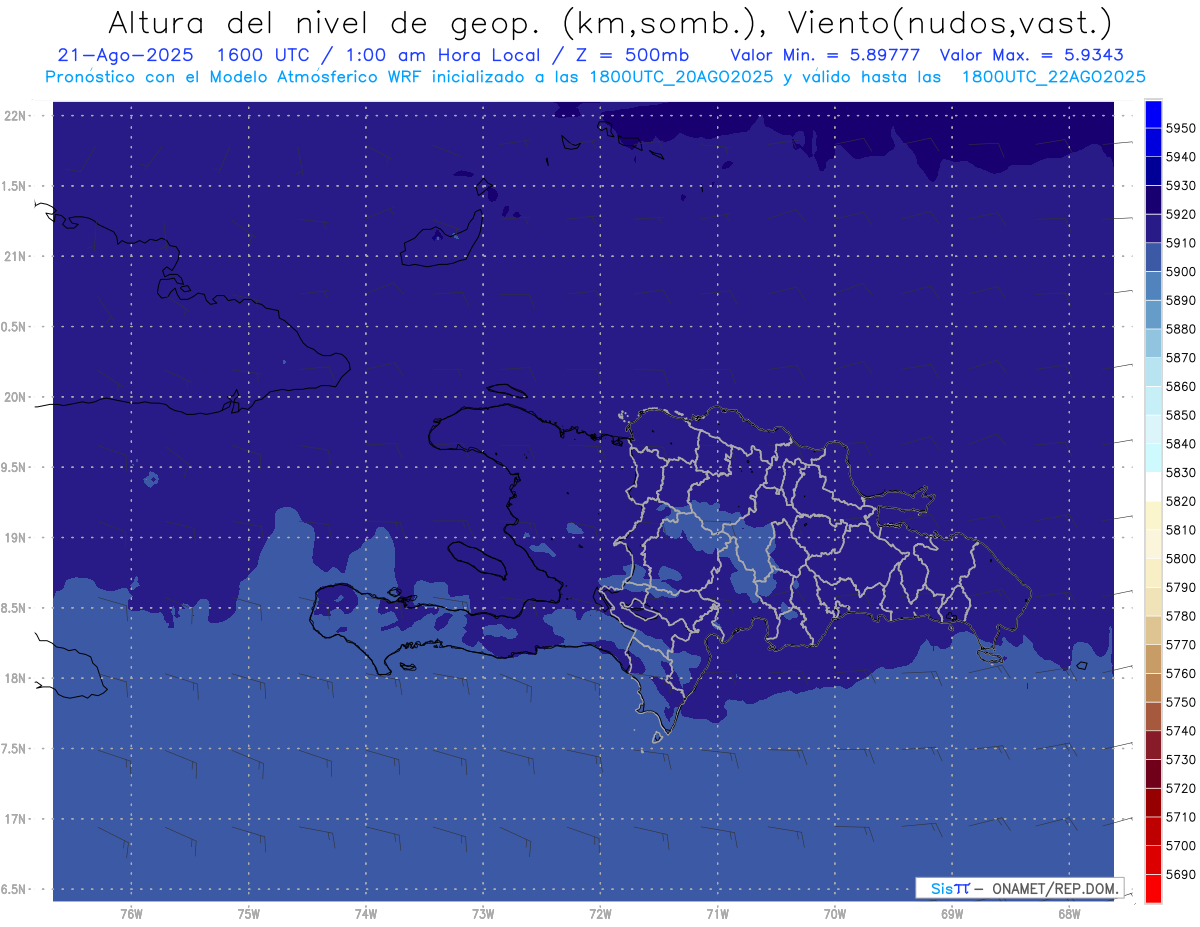Click the '5830' color scale label
Image resolution: width=1200 pixels, height=927 pixels.
pyautogui.click(x=1181, y=472)
